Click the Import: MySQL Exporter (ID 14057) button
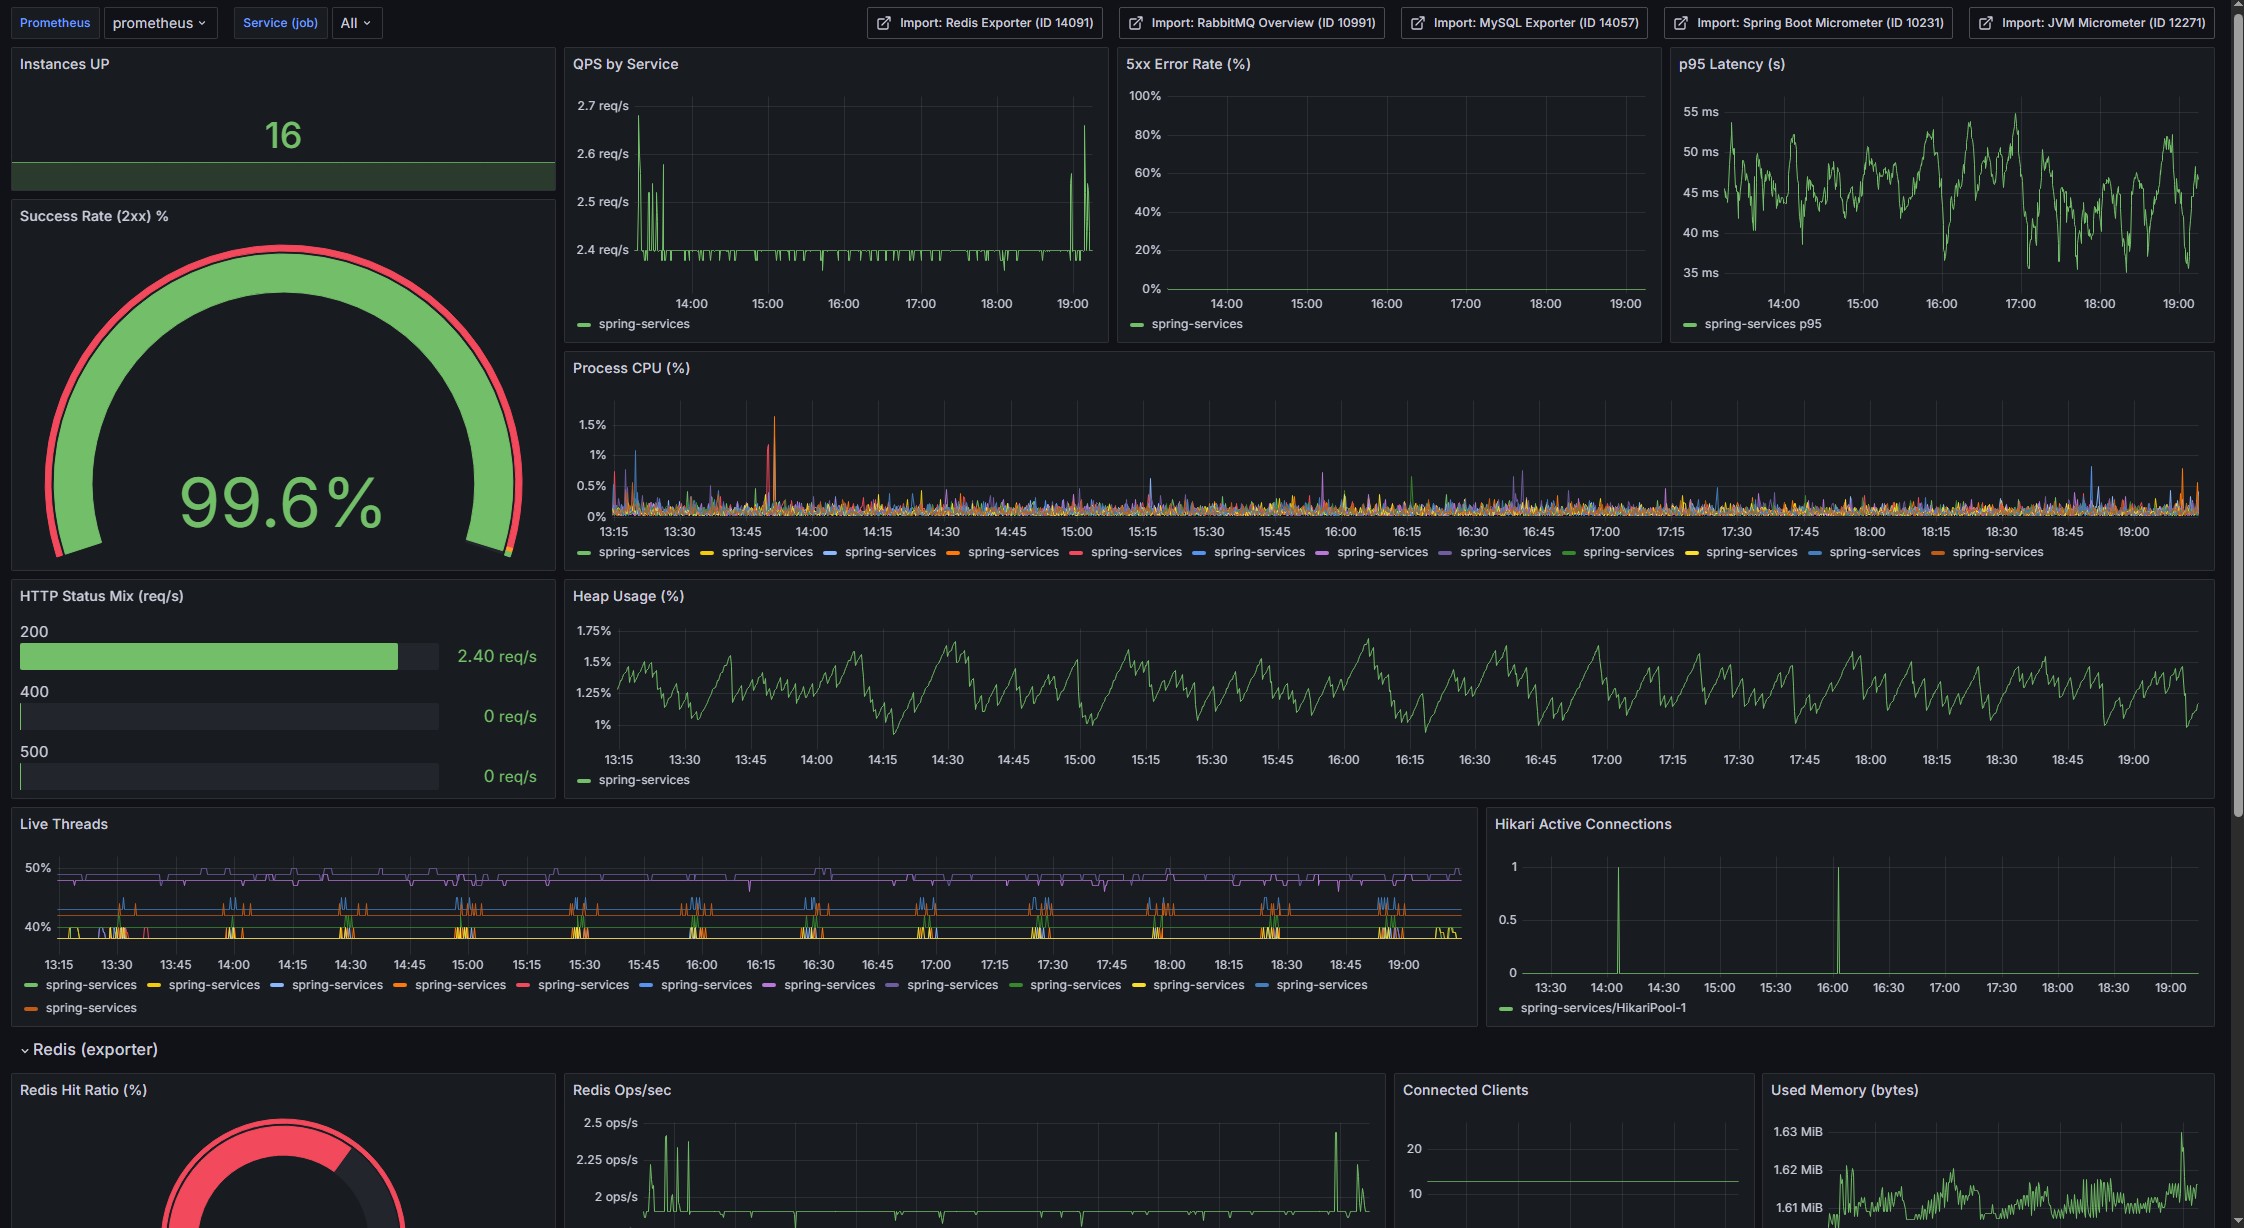This screenshot has width=2244, height=1228. [x=1524, y=21]
